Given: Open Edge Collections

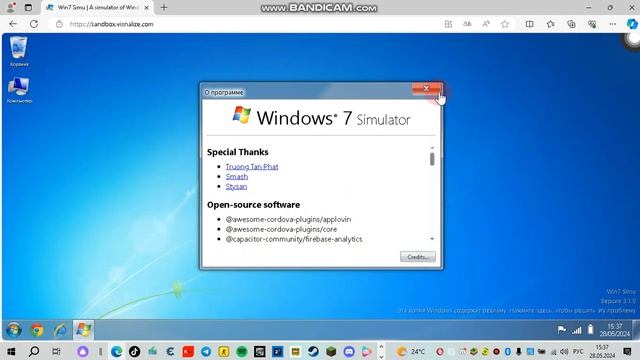Looking at the screenshot, I should pyautogui.click(x=571, y=24).
